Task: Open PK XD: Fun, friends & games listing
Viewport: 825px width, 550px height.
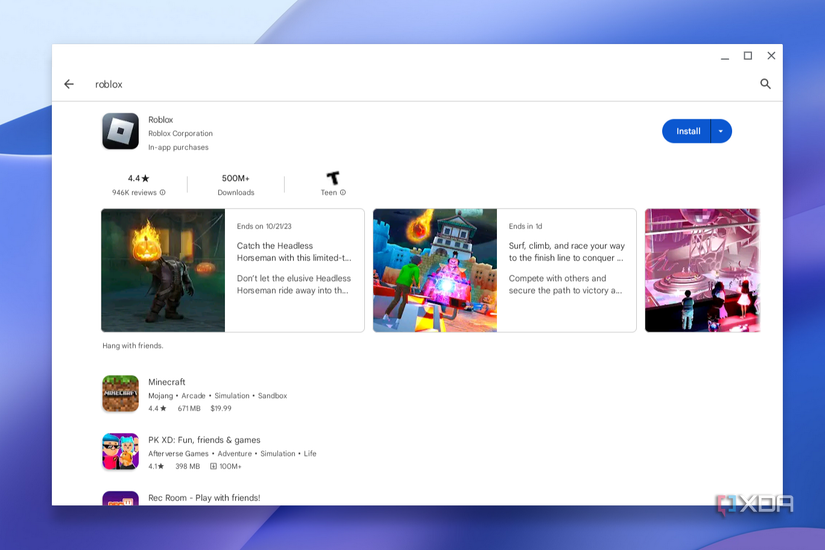Action: tap(204, 440)
